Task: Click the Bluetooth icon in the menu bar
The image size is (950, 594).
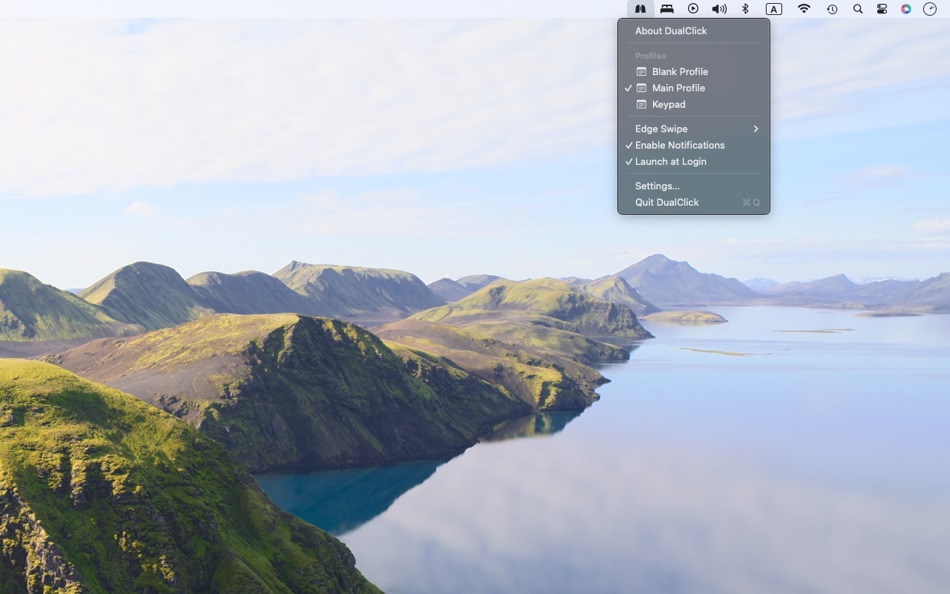Action: pyautogui.click(x=745, y=9)
